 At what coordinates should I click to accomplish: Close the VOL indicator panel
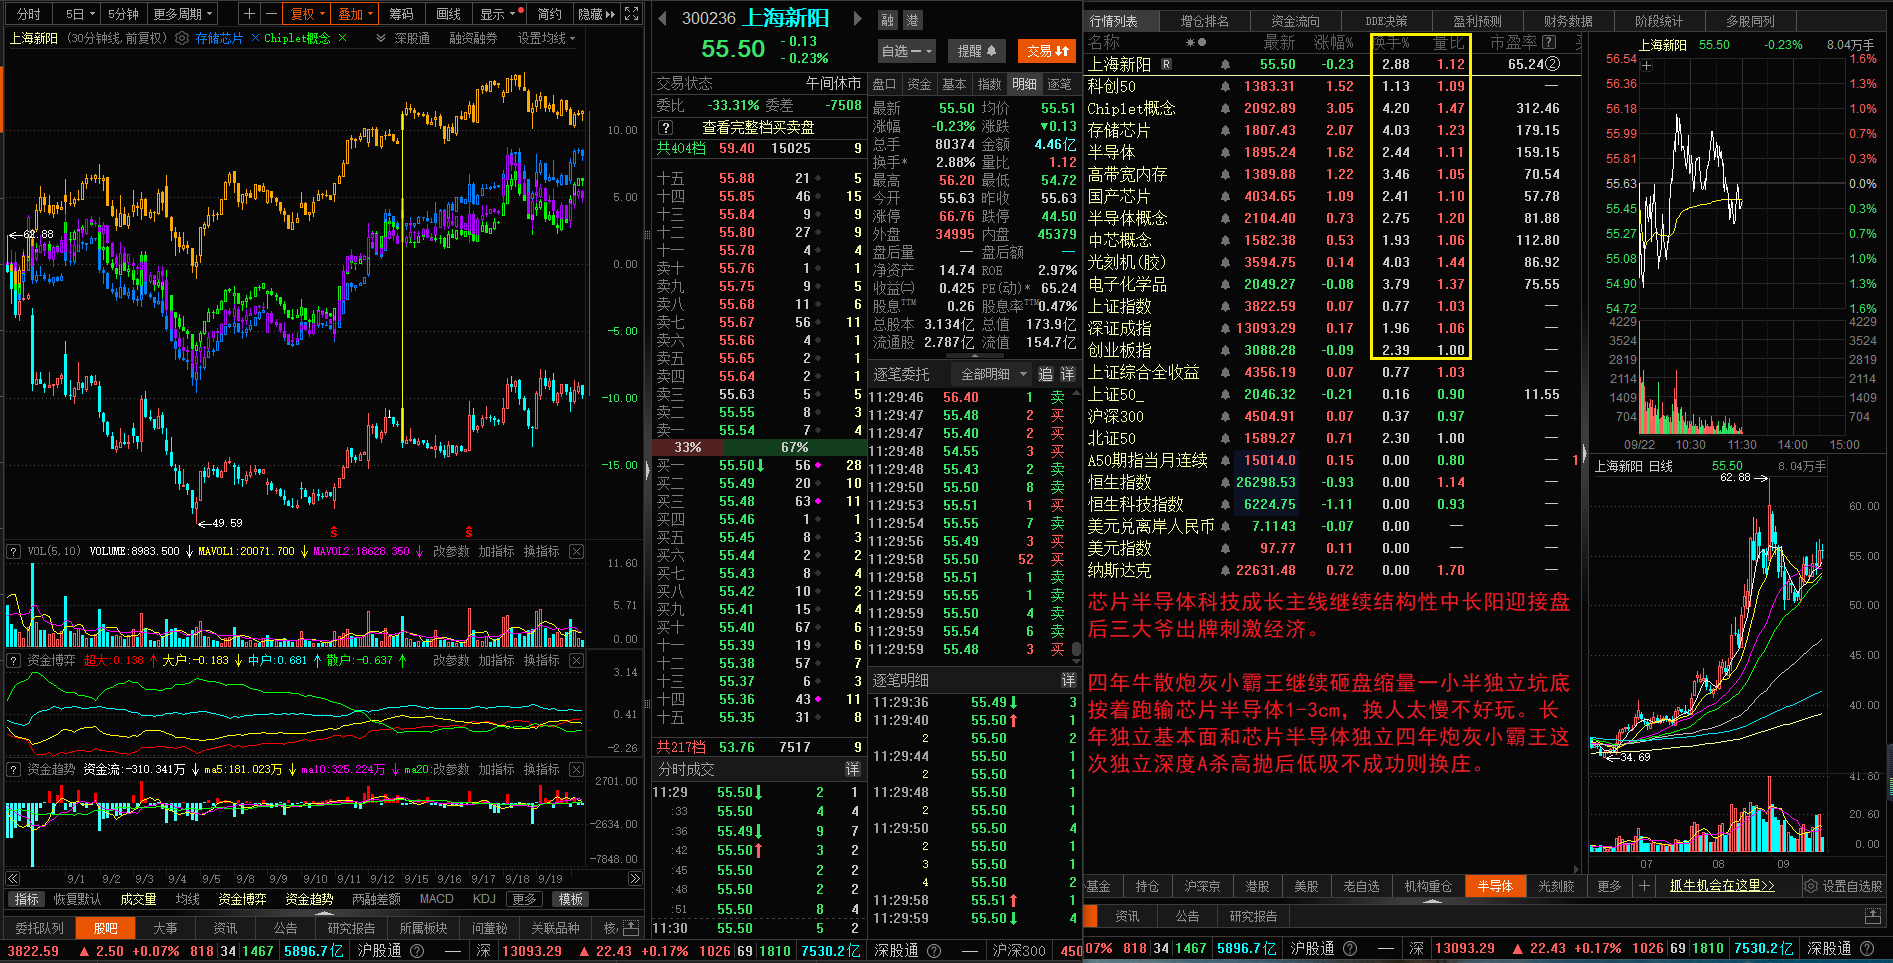[576, 551]
